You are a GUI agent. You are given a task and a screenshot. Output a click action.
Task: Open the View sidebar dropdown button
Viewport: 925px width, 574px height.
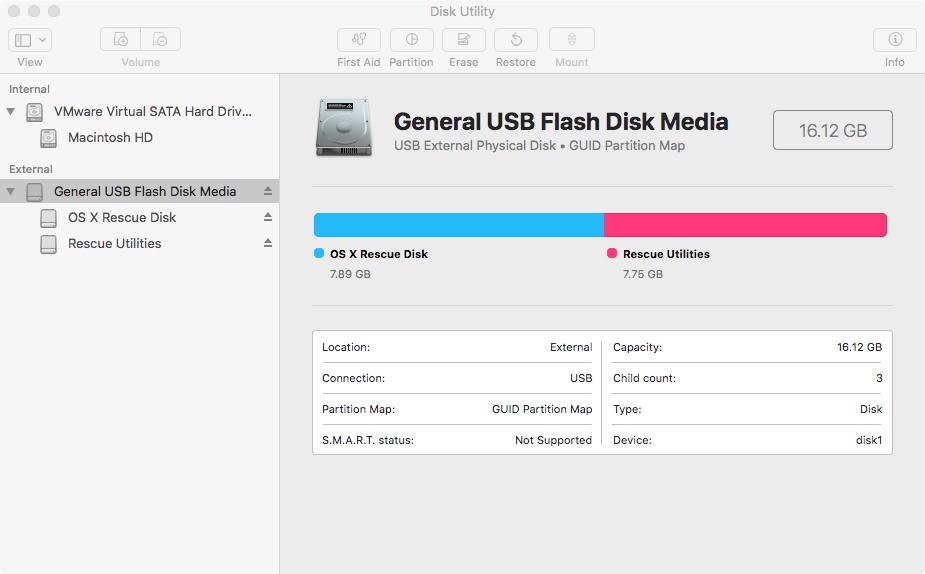pyautogui.click(x=29, y=40)
